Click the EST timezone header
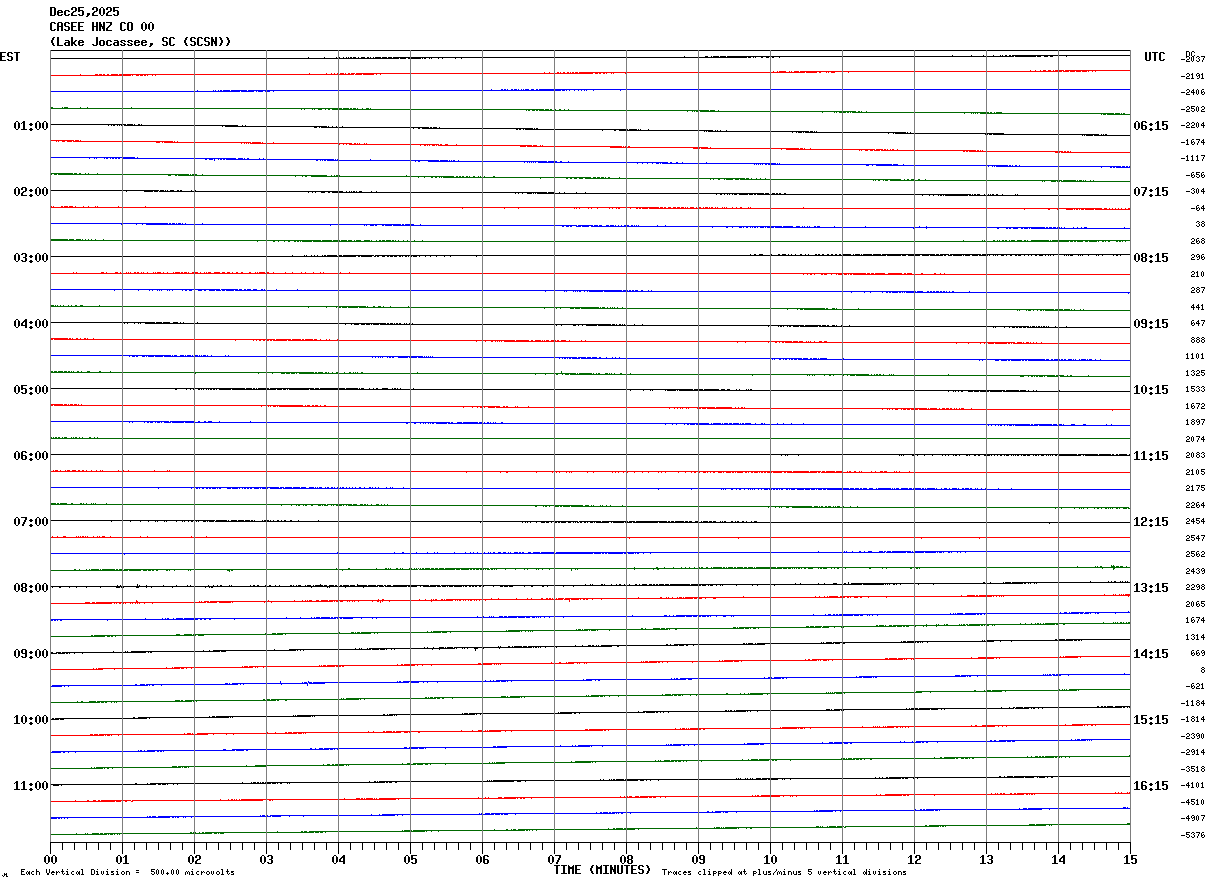The height and width of the screenshot is (886, 1210). pos(10,57)
